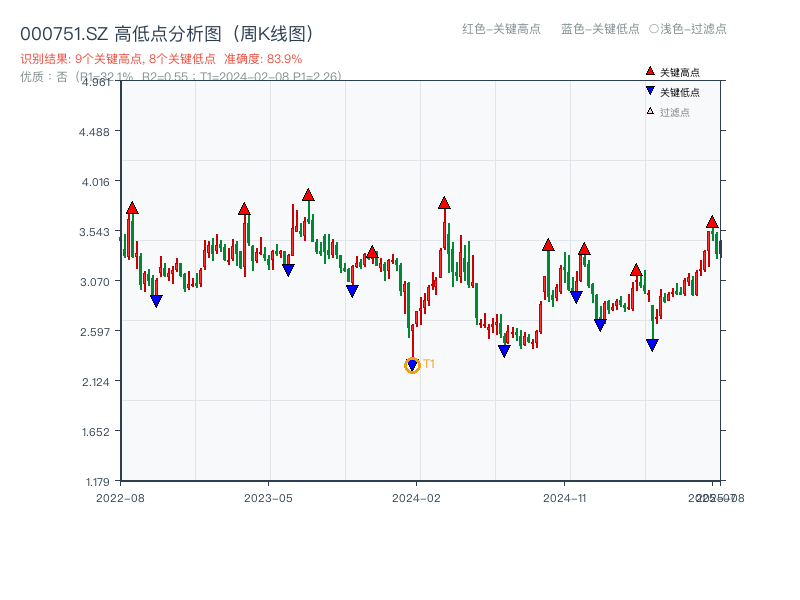Click the blue 关键低点 triangle in the legend

(x=650, y=91)
